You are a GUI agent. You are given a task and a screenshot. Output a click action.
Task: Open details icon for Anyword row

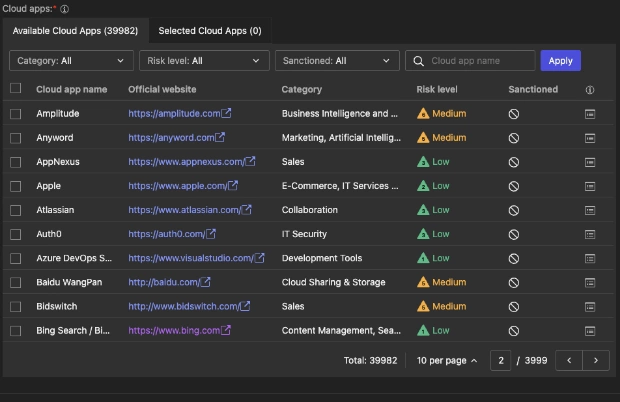click(x=590, y=138)
